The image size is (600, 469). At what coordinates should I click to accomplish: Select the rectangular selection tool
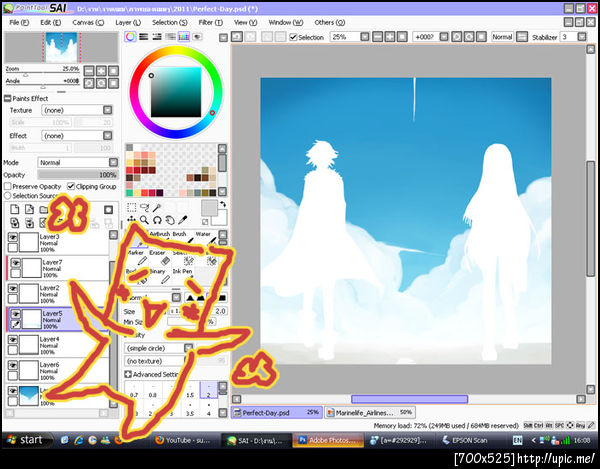click(x=132, y=207)
